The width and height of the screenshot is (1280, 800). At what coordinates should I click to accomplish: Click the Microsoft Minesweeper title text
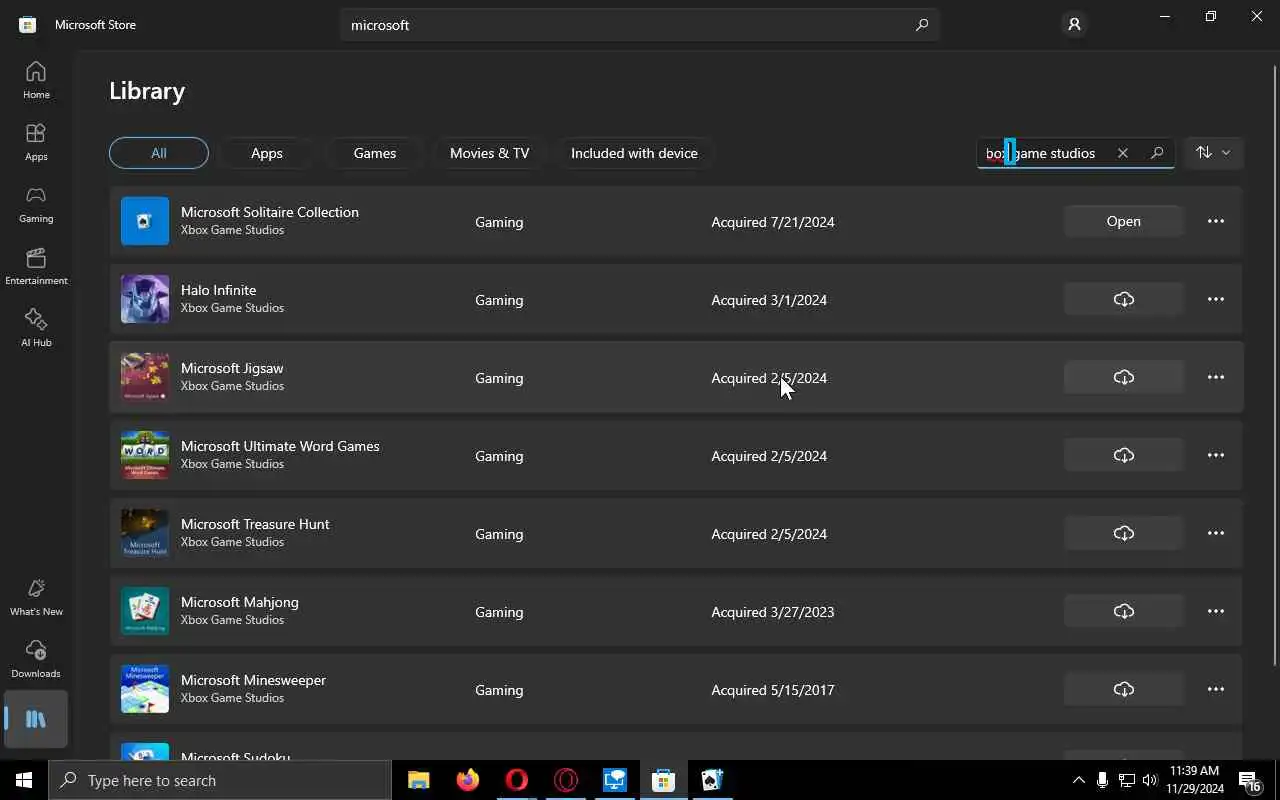(253, 680)
